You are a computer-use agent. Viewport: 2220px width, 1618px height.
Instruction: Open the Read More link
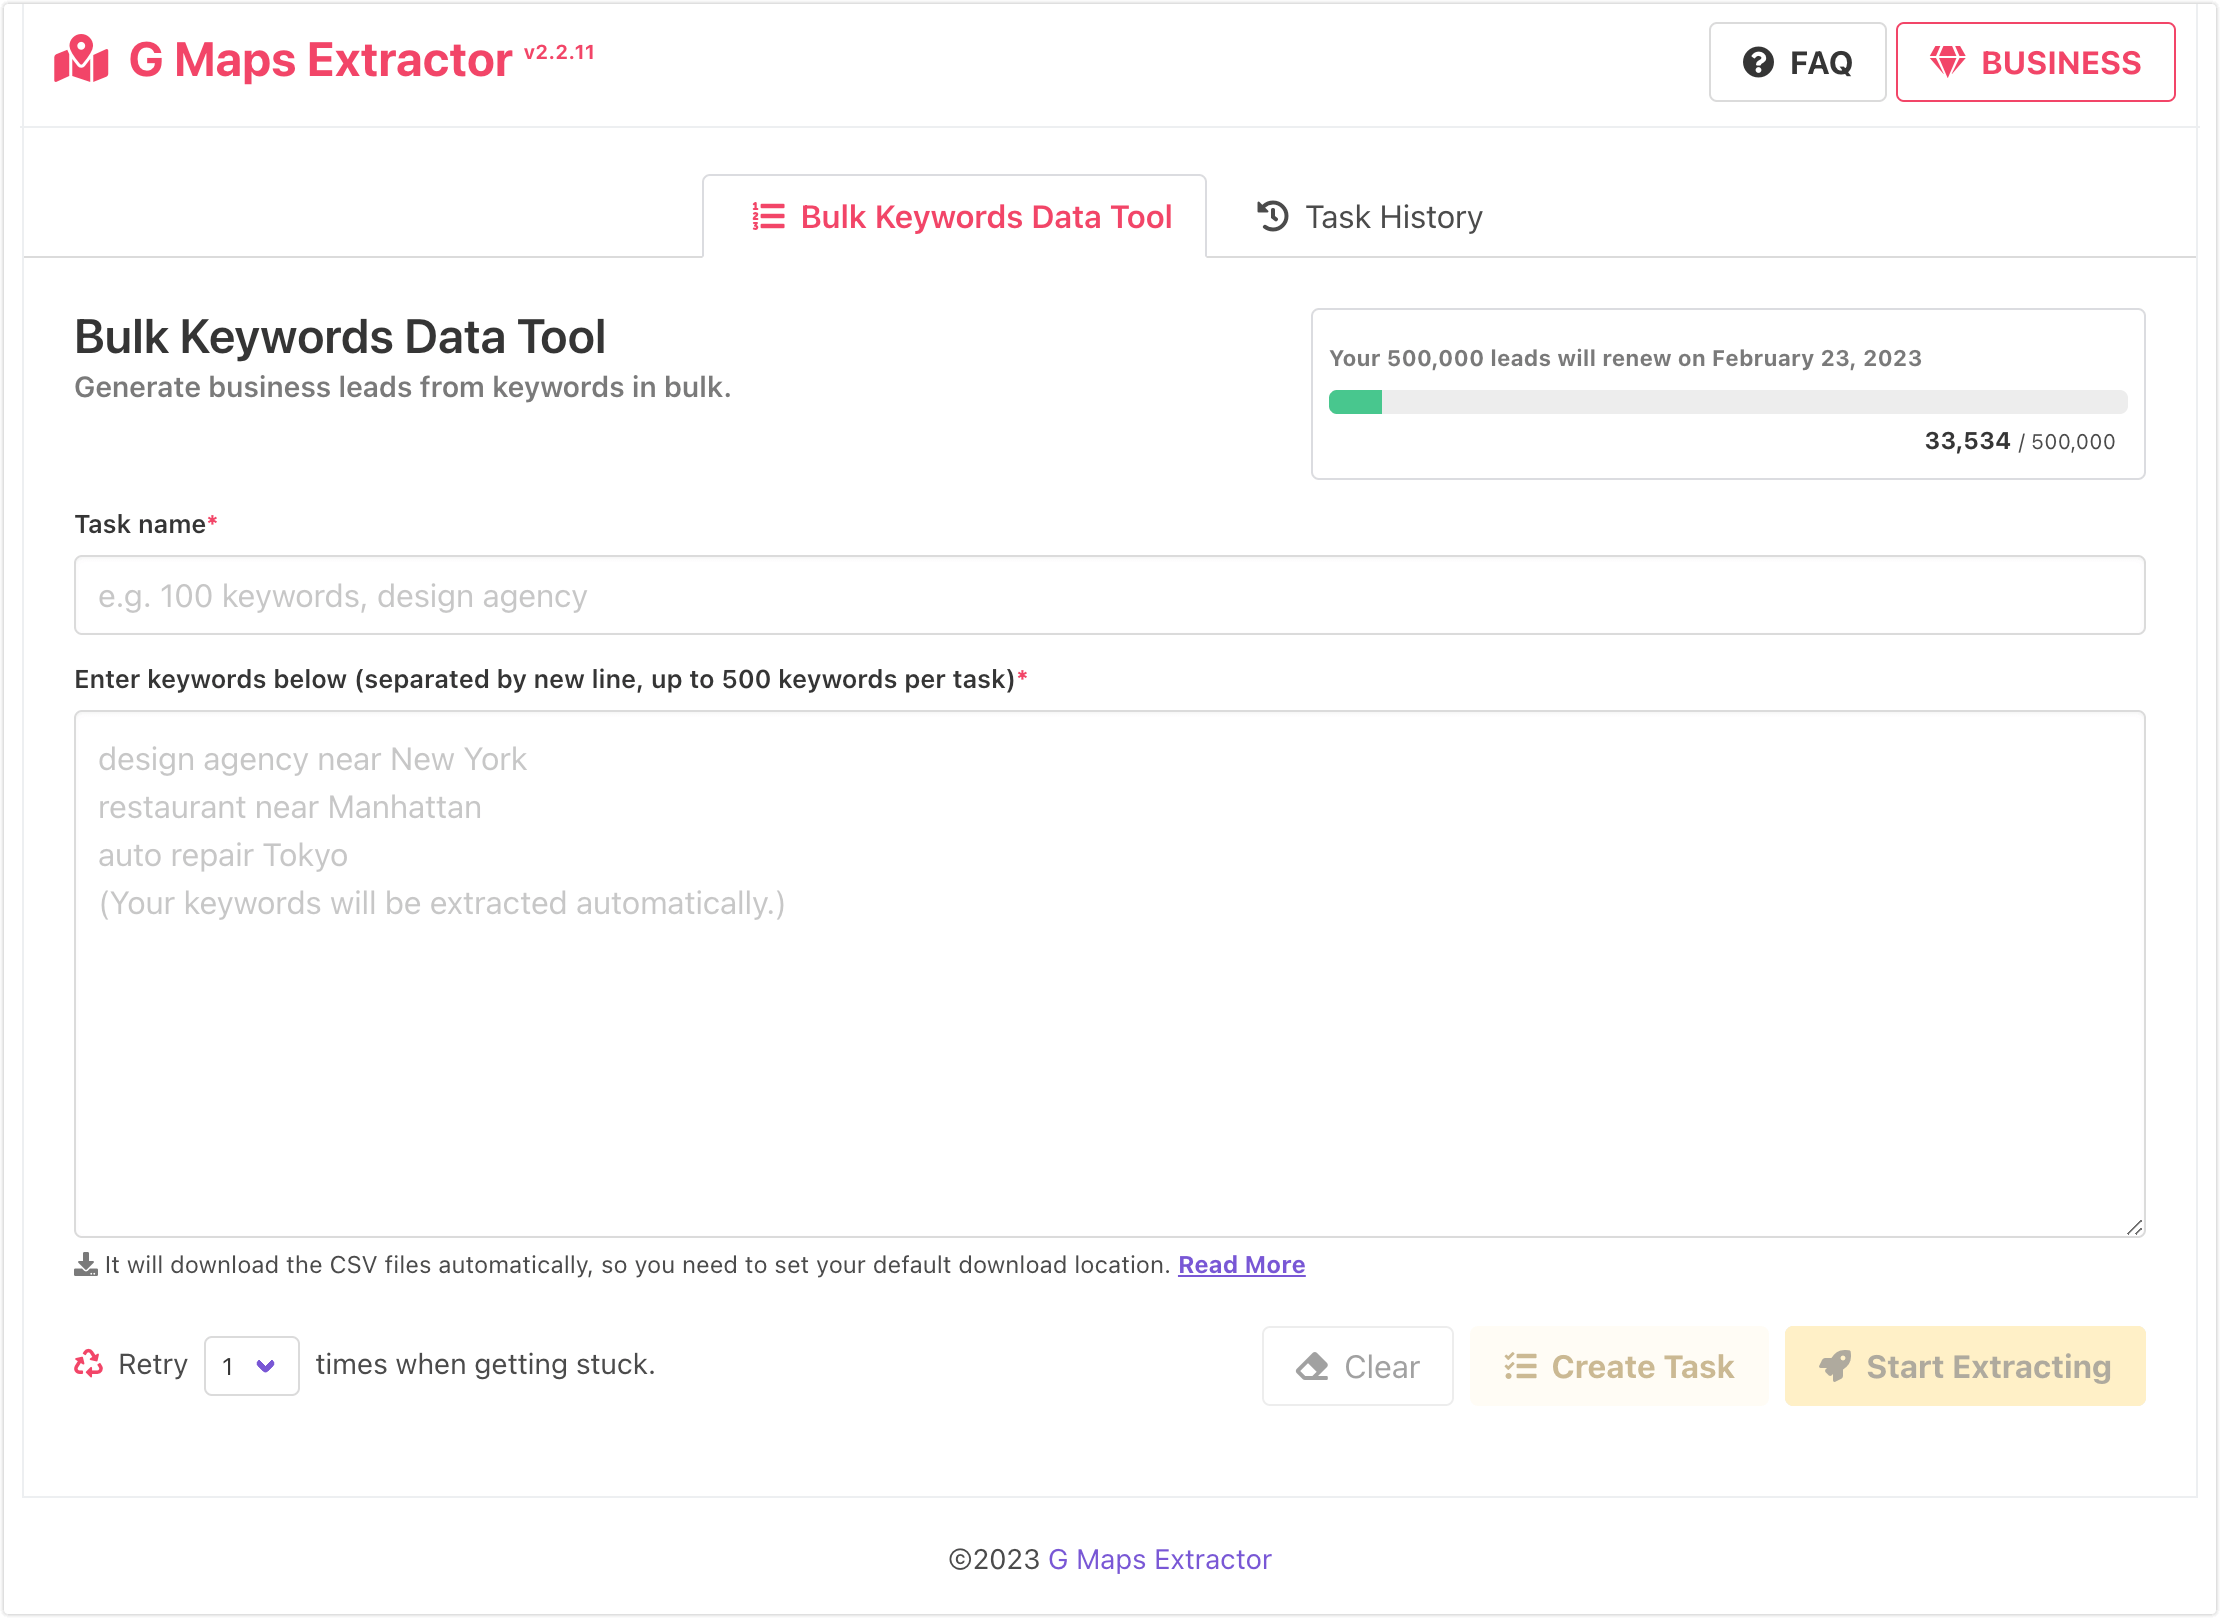[x=1241, y=1265]
